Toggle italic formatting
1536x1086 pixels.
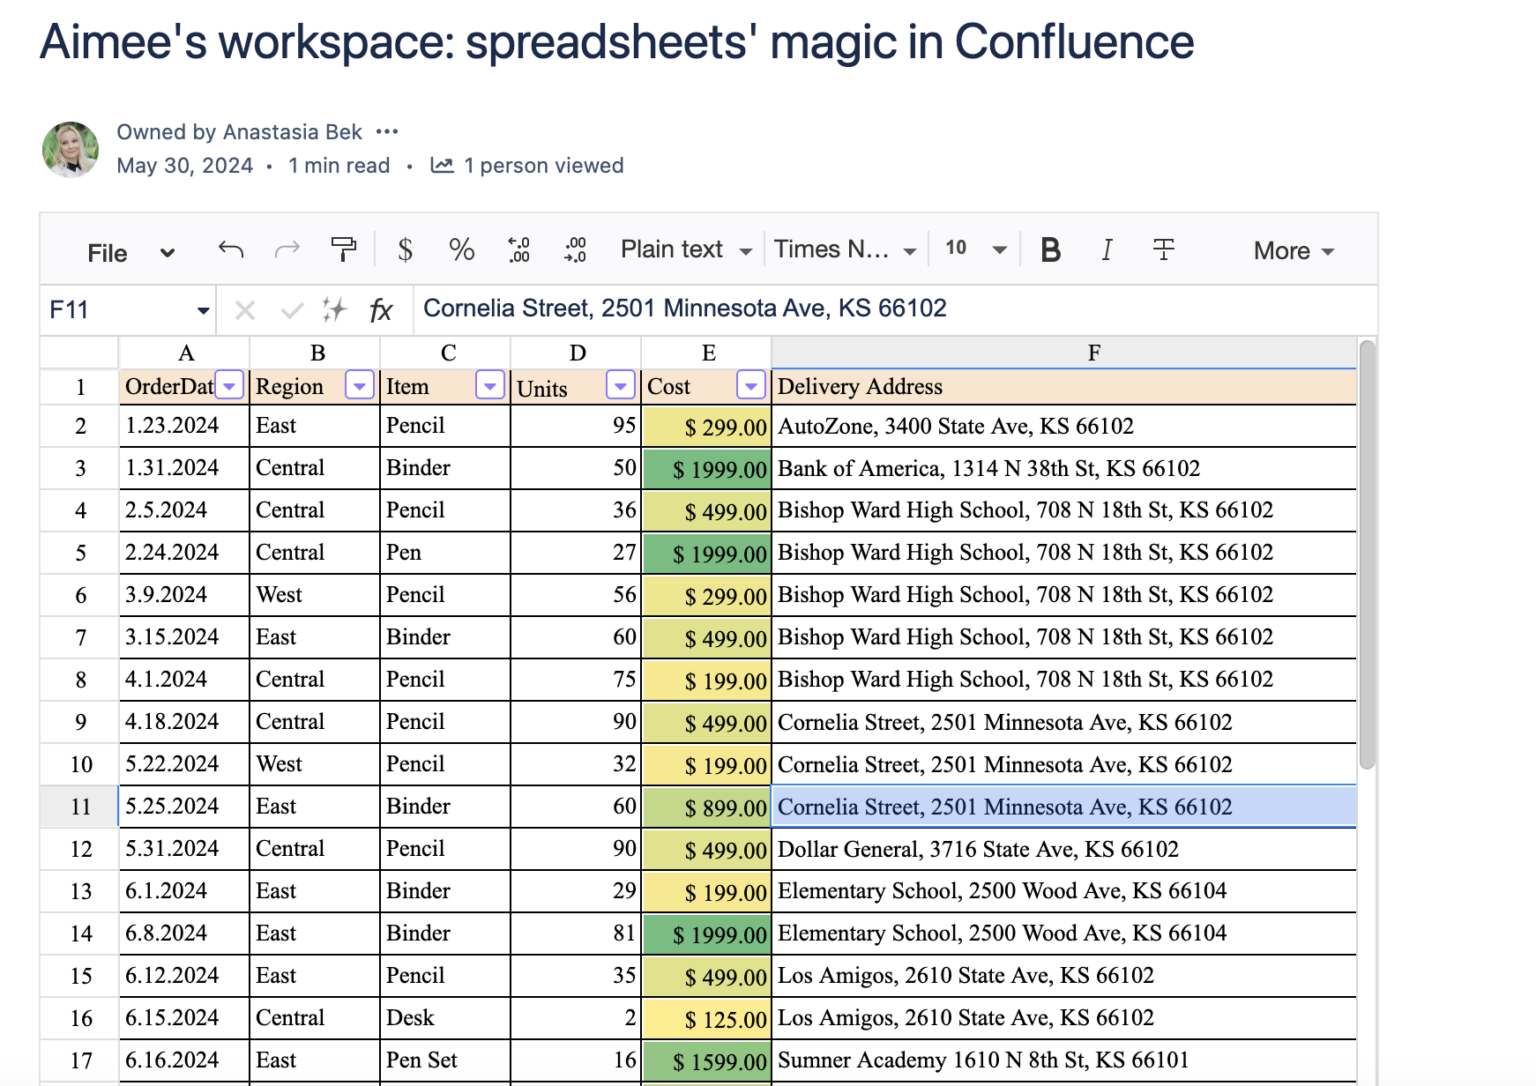coord(1107,250)
